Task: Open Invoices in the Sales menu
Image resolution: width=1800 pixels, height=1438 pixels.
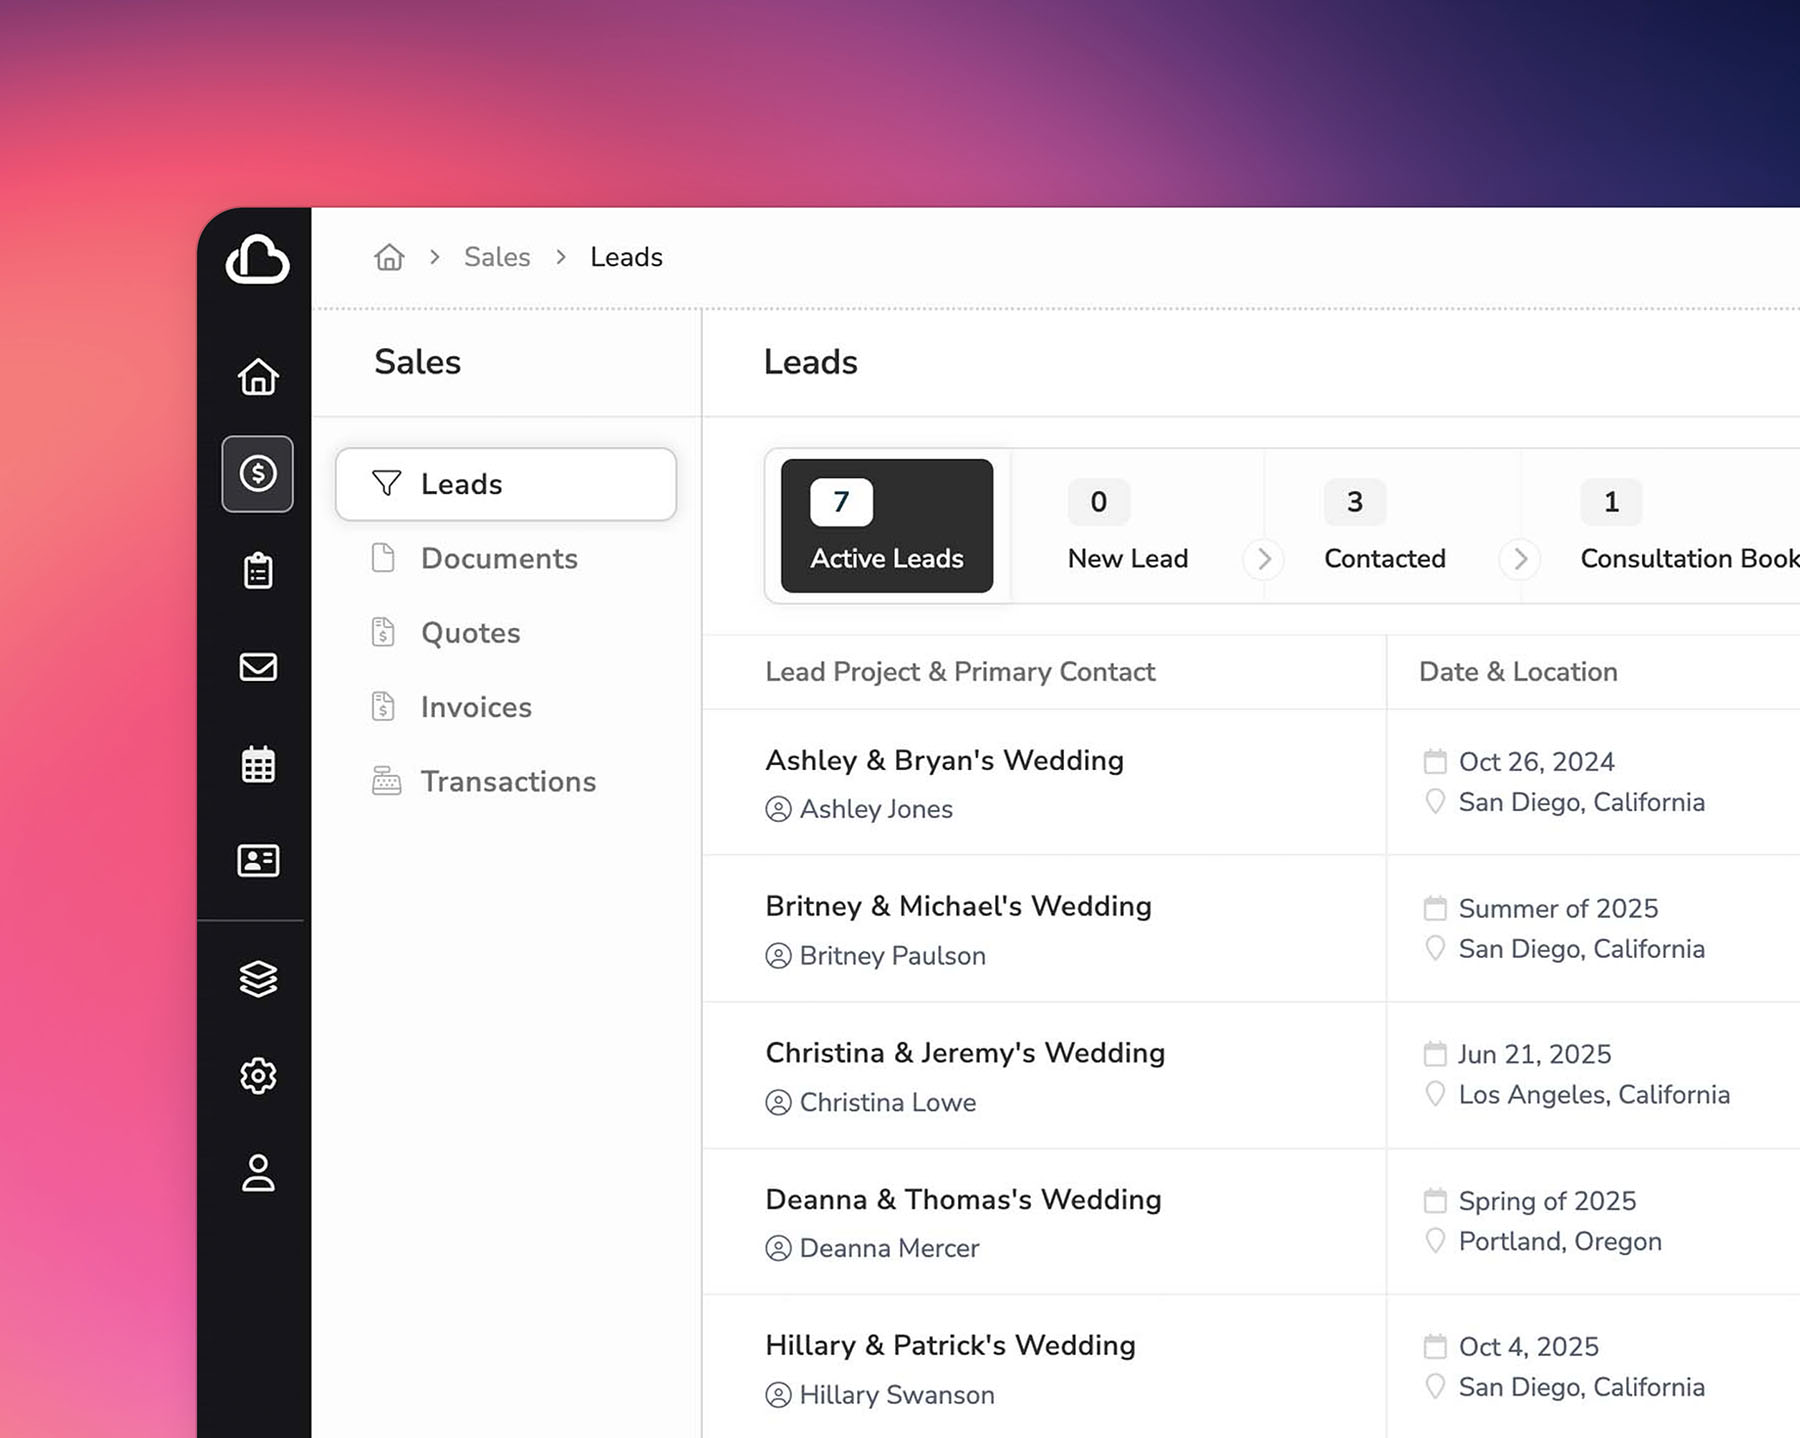Action: (476, 707)
